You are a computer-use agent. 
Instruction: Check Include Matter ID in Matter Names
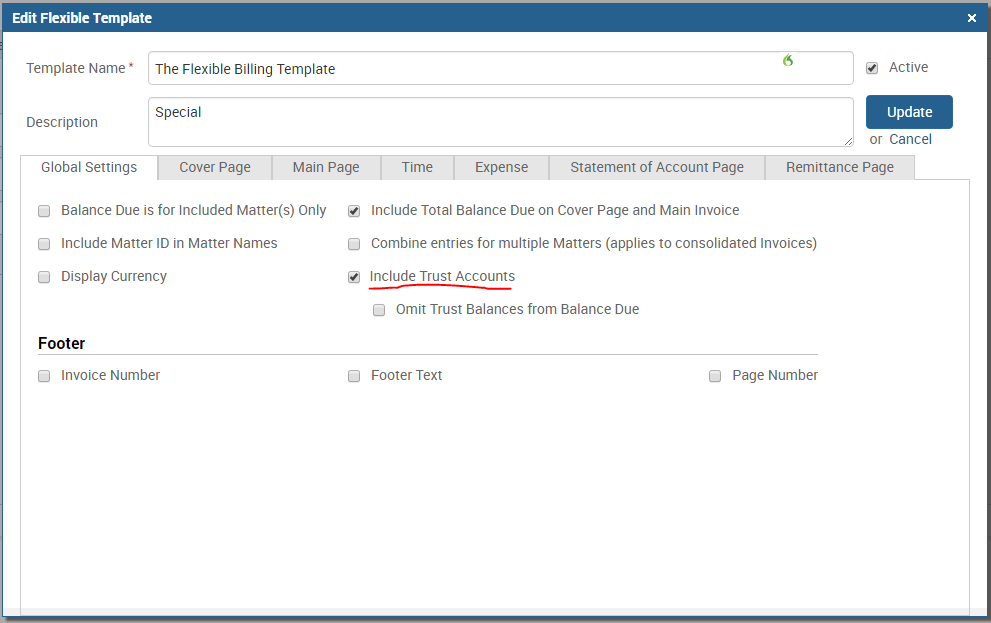coord(44,244)
